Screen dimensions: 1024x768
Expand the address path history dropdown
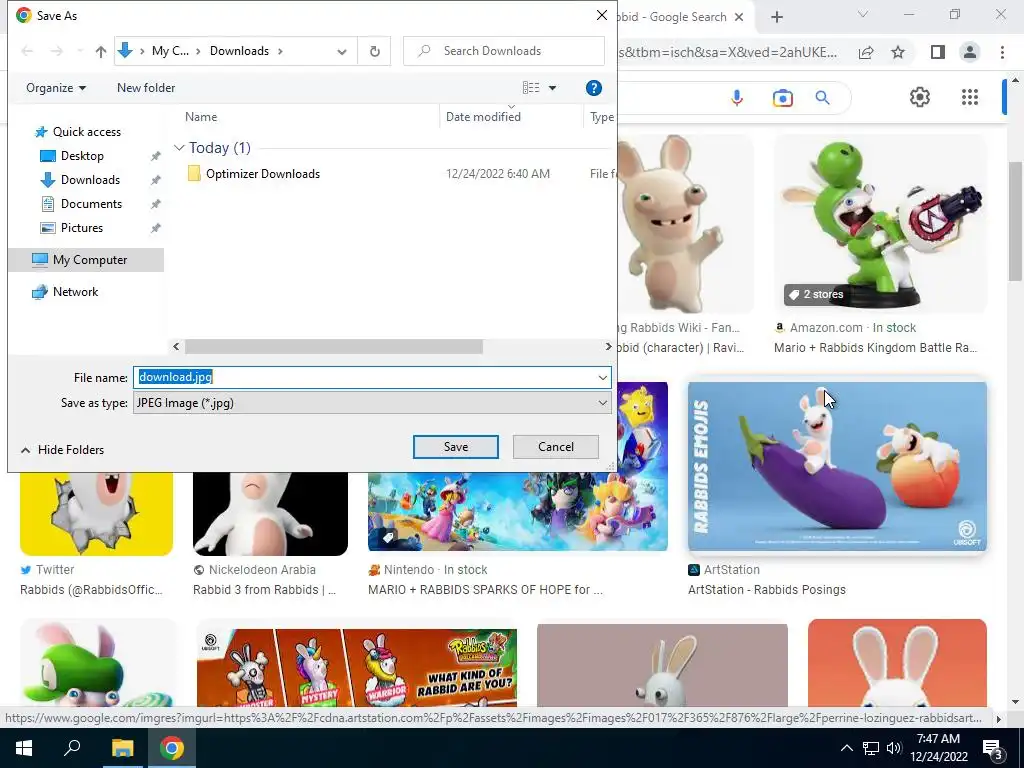342,52
